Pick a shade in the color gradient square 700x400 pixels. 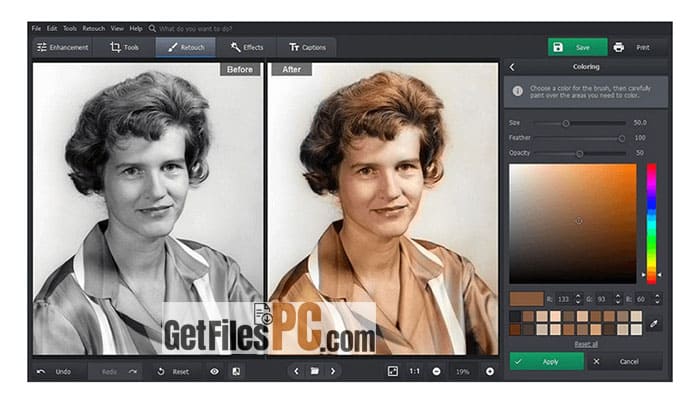coord(573,224)
